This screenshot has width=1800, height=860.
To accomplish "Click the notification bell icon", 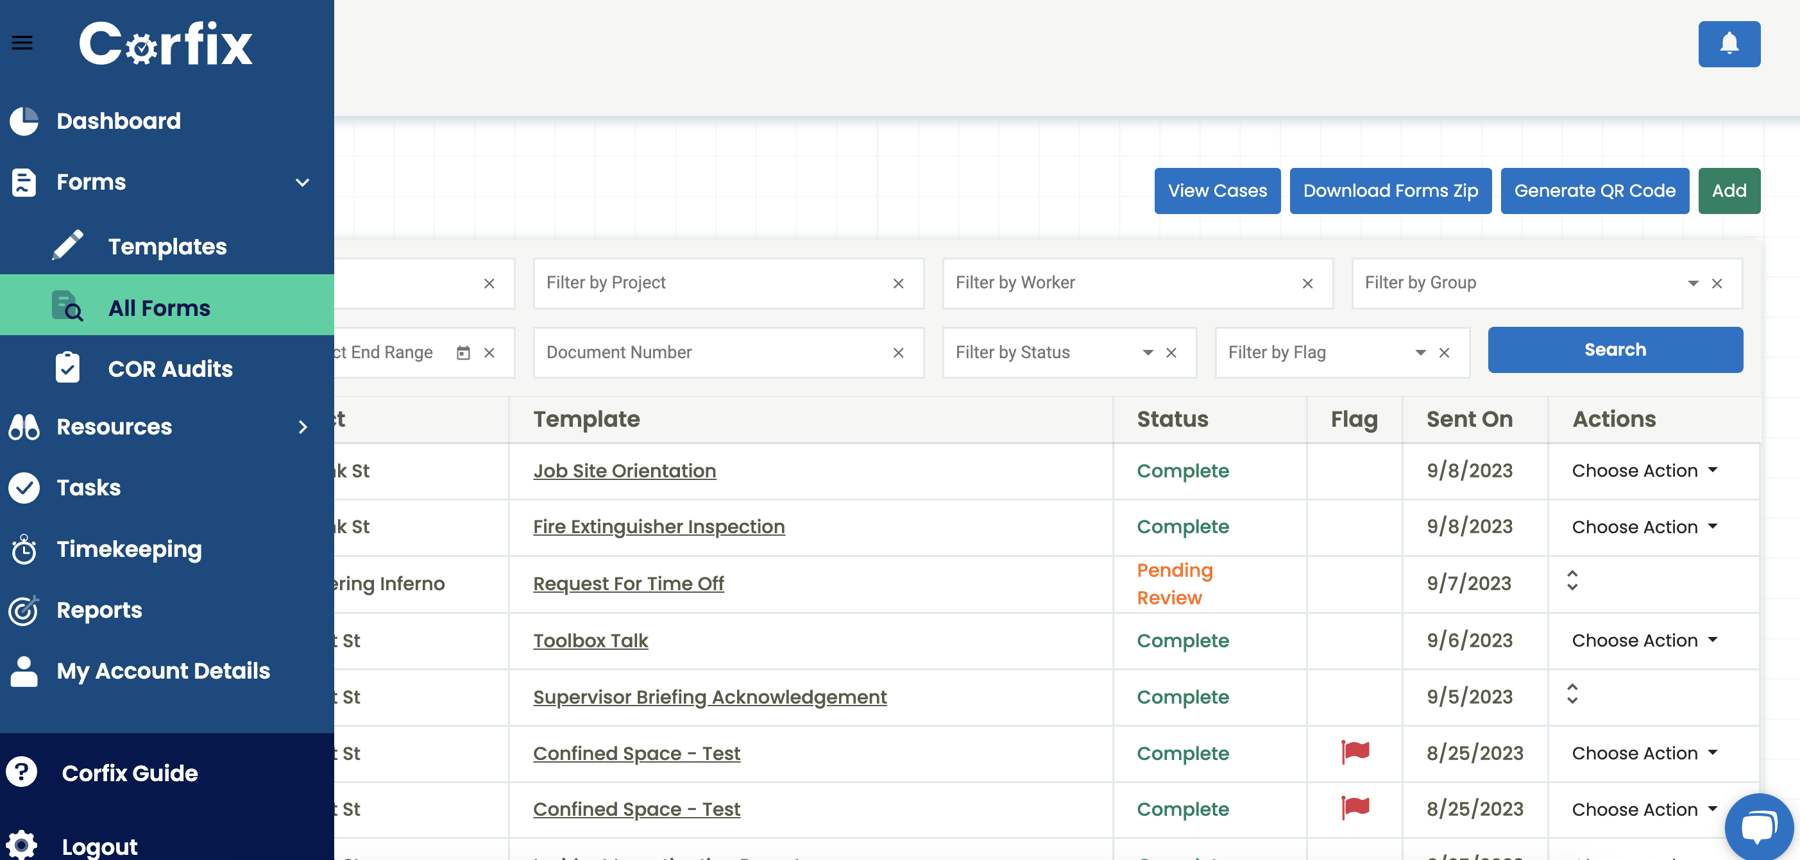I will point(1729,44).
